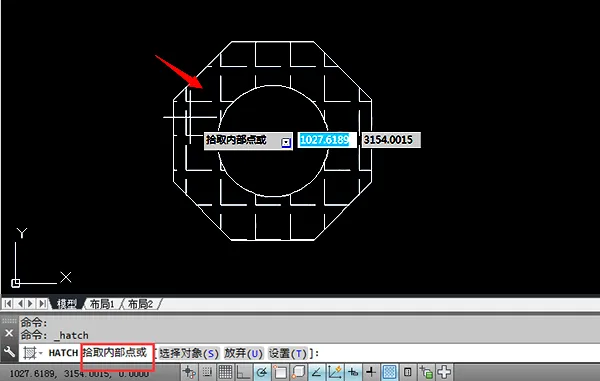600x381 pixels.
Task: Toggle Grid Display status bar icon
Action: click(x=225, y=372)
